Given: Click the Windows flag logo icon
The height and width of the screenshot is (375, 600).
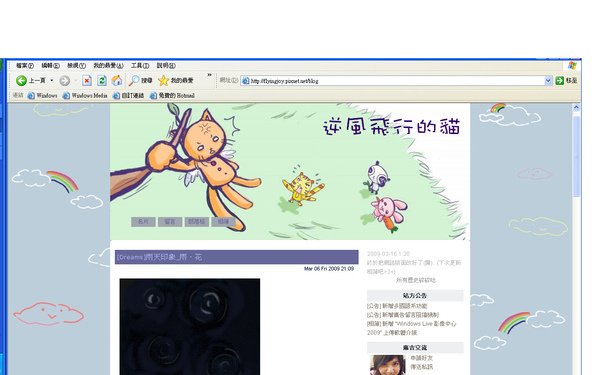Looking at the screenshot, I should pyautogui.click(x=572, y=65).
